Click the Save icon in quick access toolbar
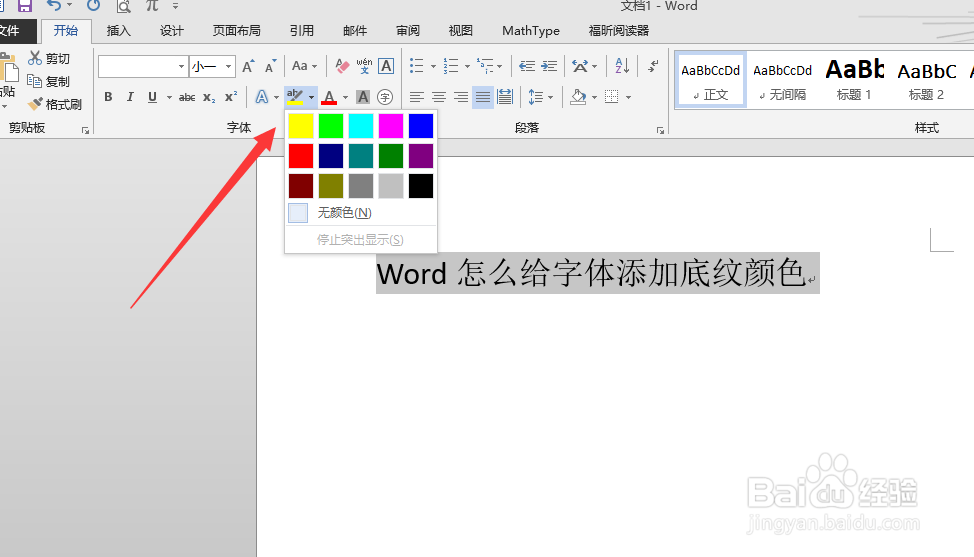Viewport: 974px width, 557px height. [25, 6]
